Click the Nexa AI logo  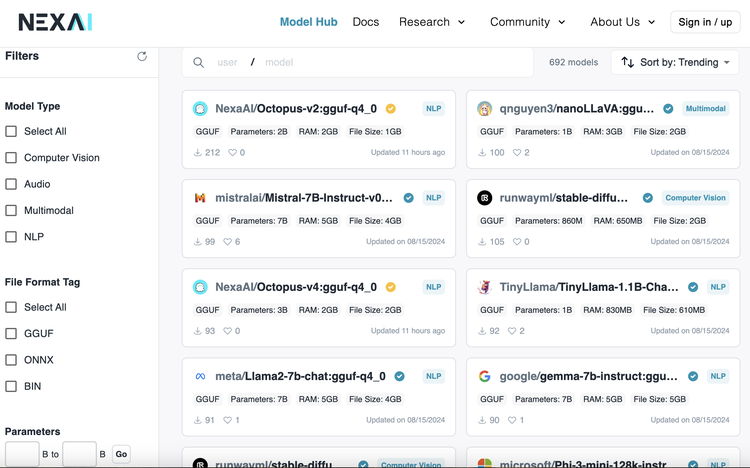tap(55, 22)
